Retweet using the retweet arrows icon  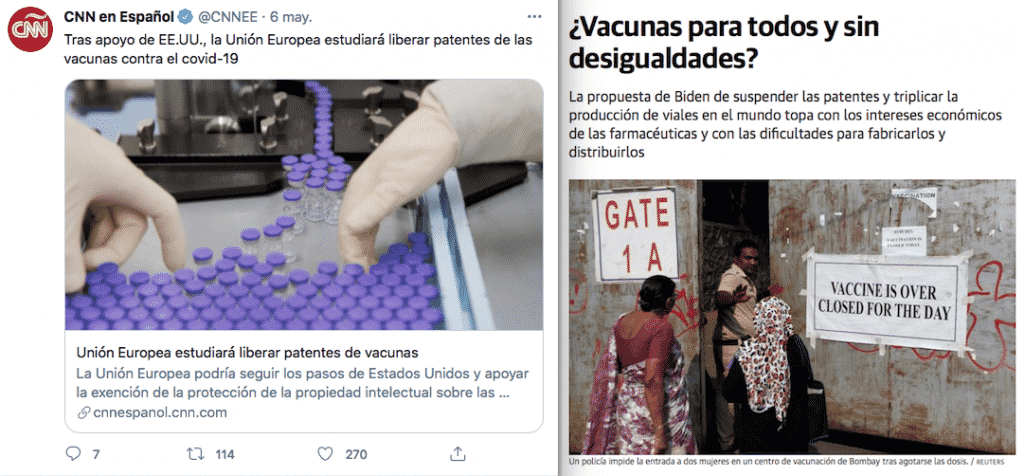point(196,453)
